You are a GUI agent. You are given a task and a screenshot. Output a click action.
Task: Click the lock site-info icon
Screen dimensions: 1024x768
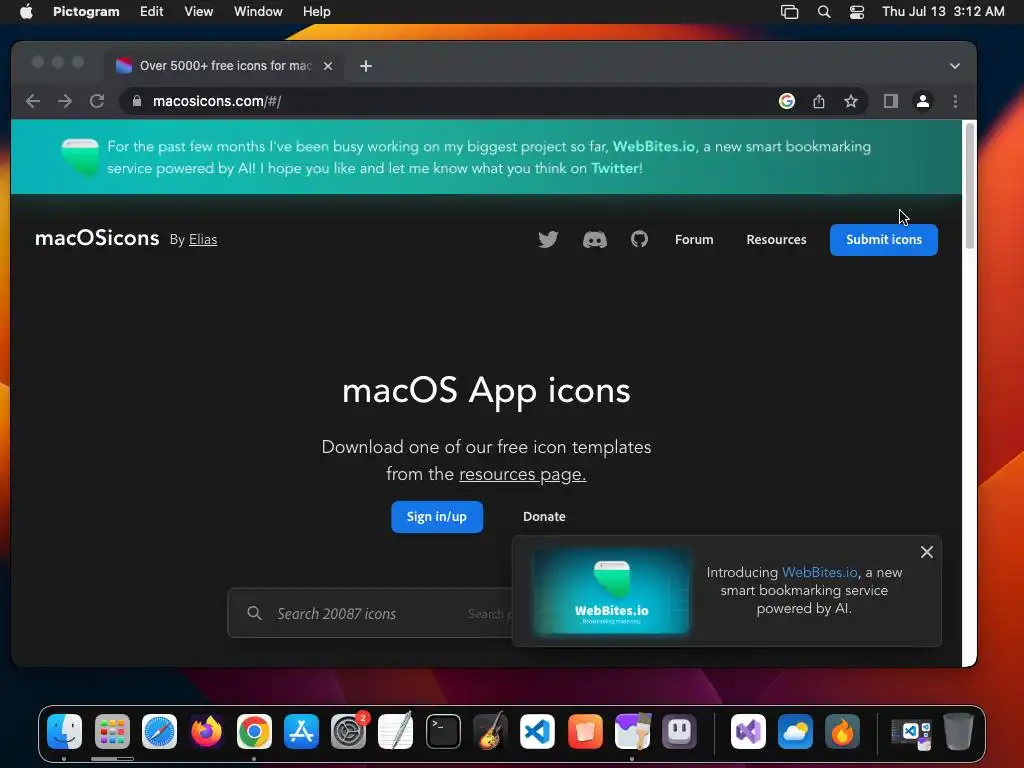[136, 101]
